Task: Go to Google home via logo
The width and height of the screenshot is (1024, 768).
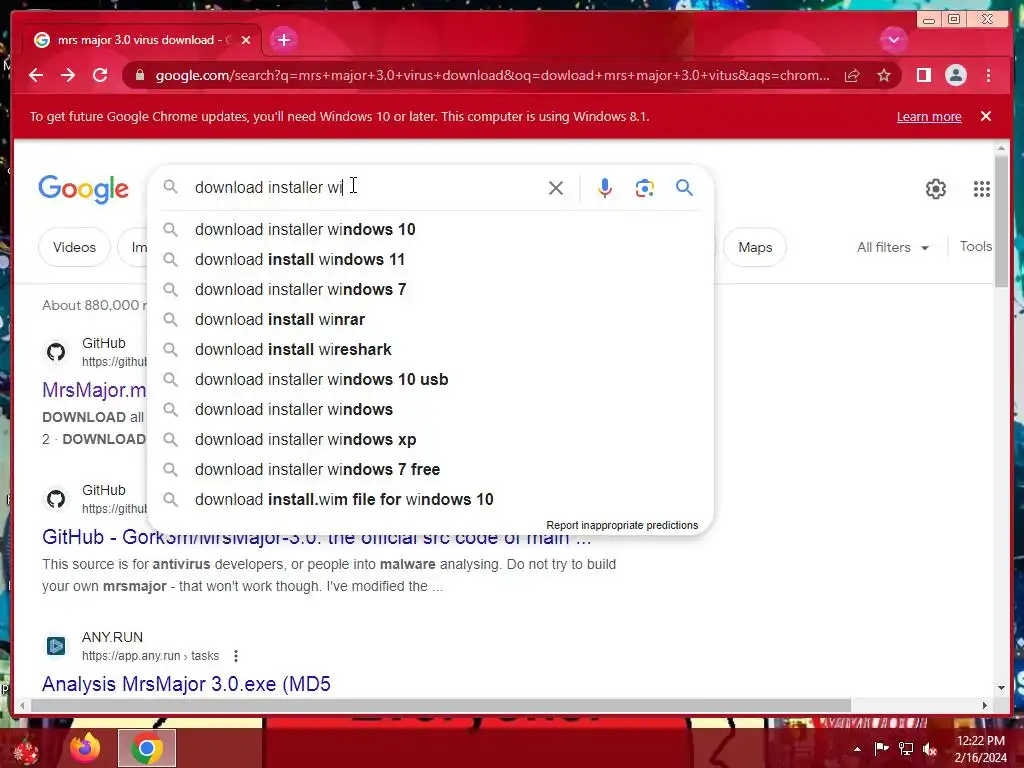Action: point(84,189)
